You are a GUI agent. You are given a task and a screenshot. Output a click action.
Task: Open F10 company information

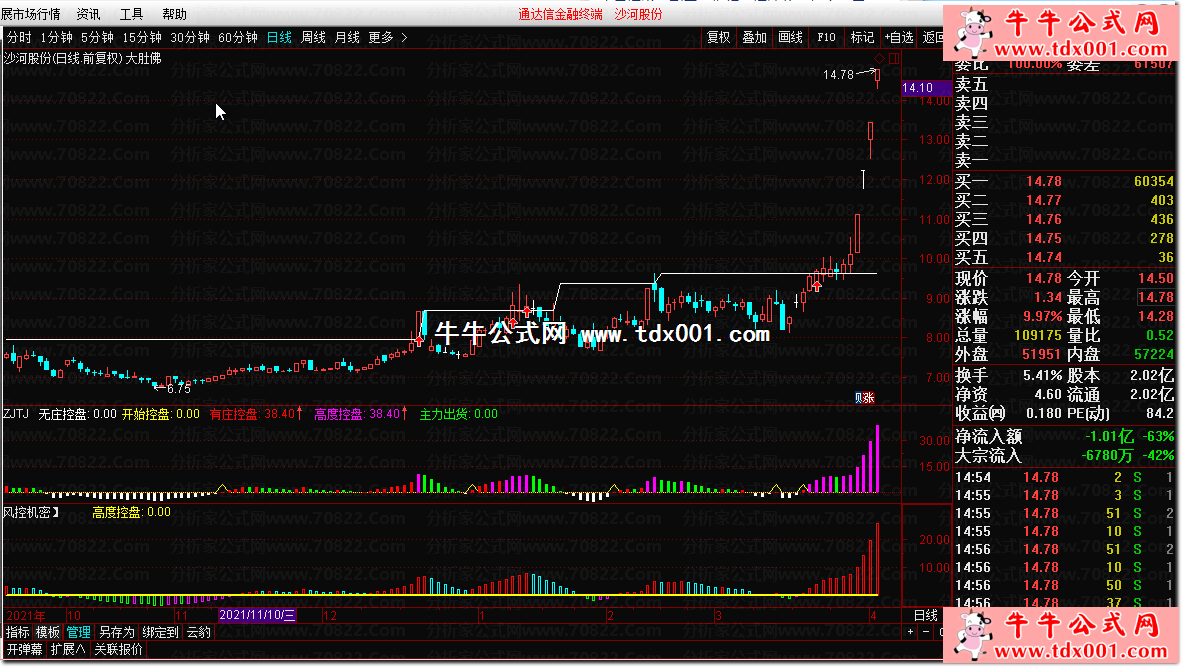pyautogui.click(x=826, y=37)
